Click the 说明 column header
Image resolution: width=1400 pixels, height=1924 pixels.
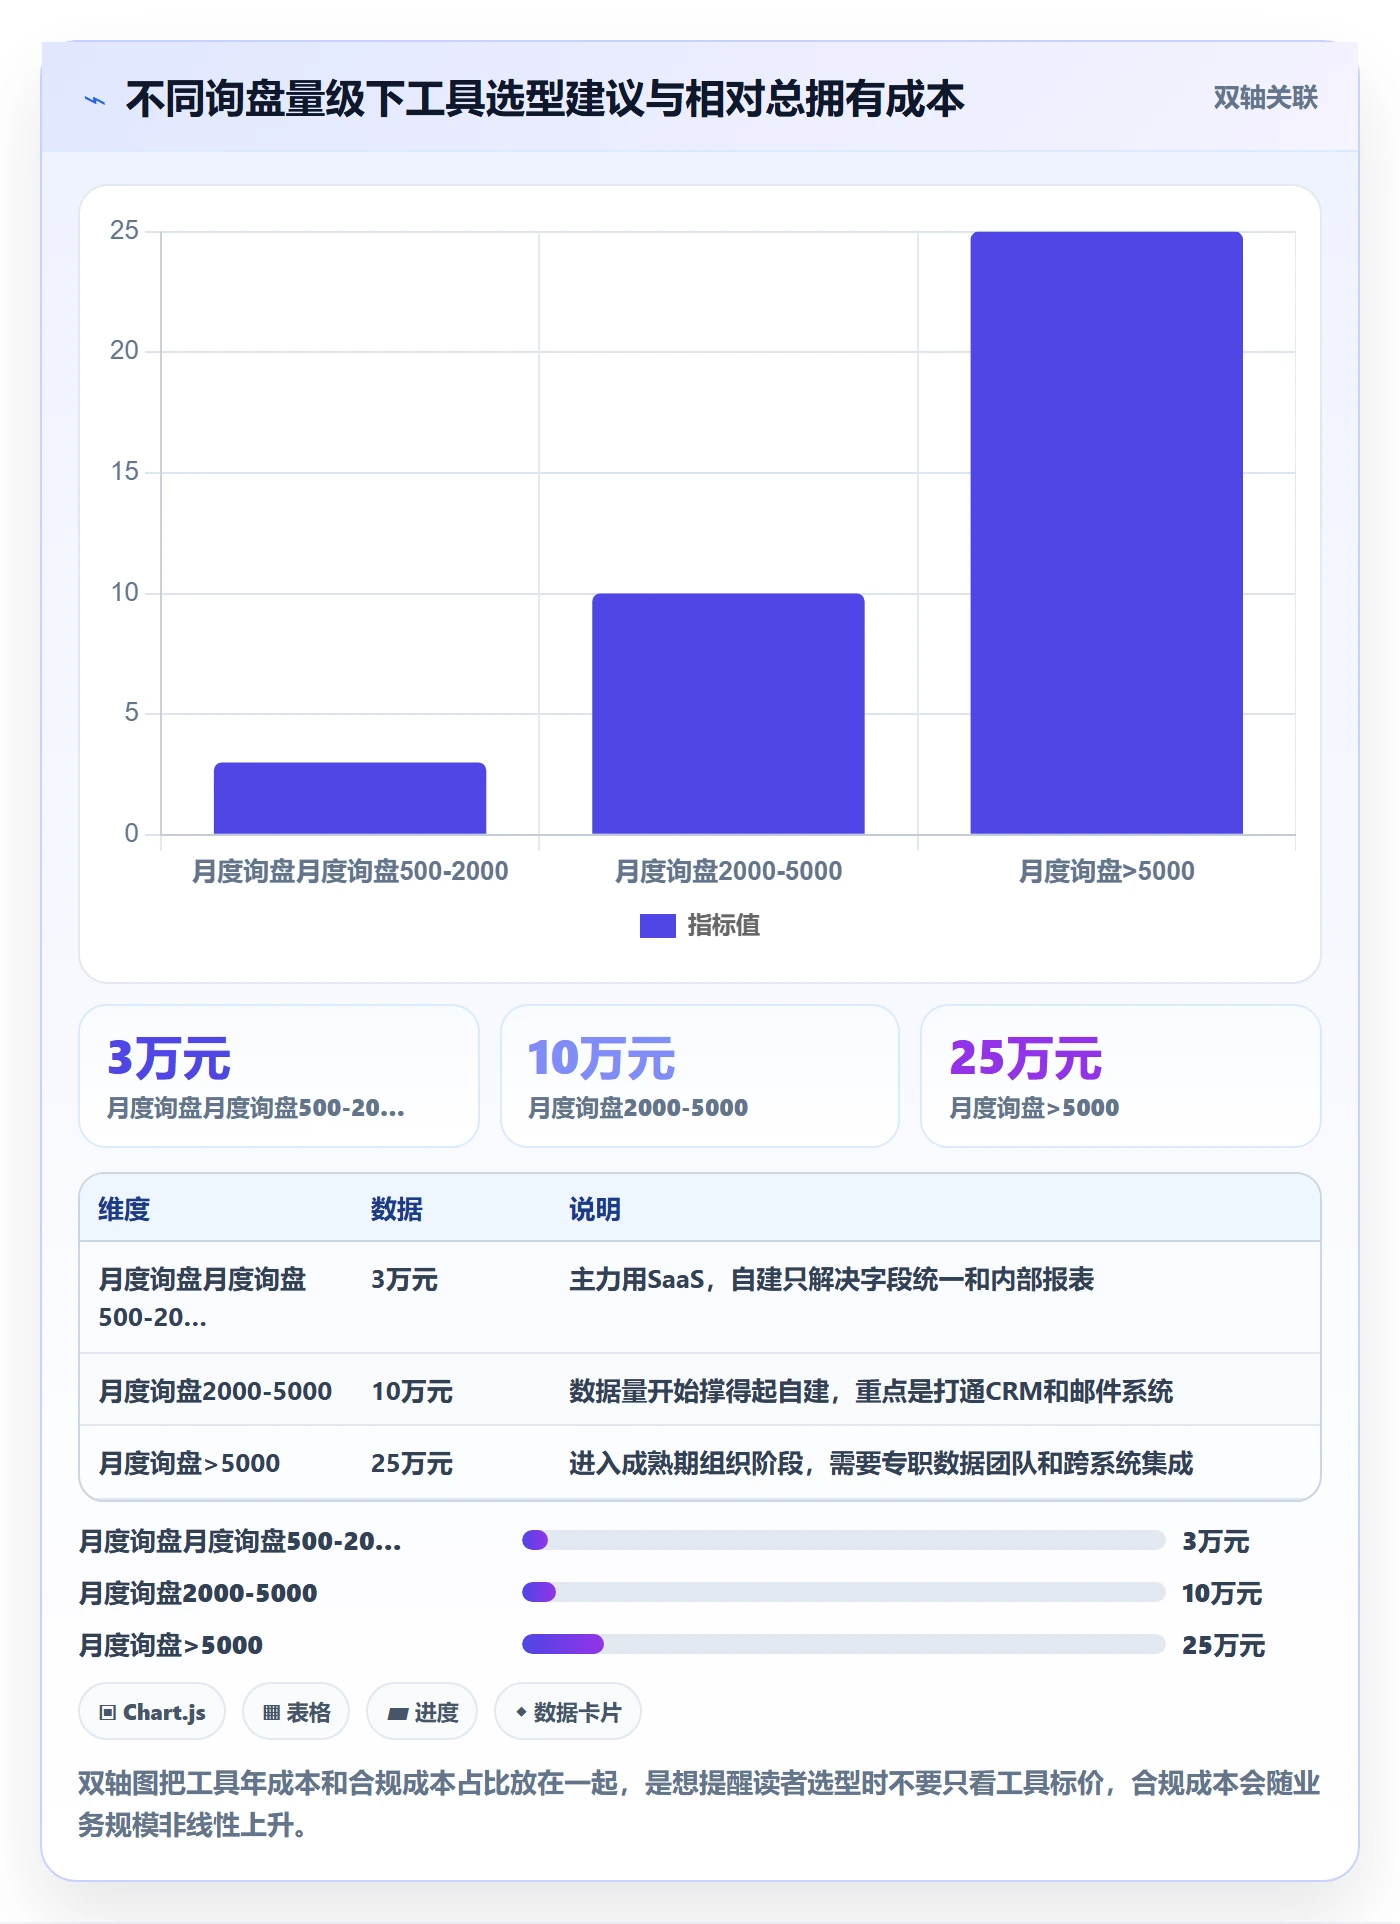pos(595,1209)
